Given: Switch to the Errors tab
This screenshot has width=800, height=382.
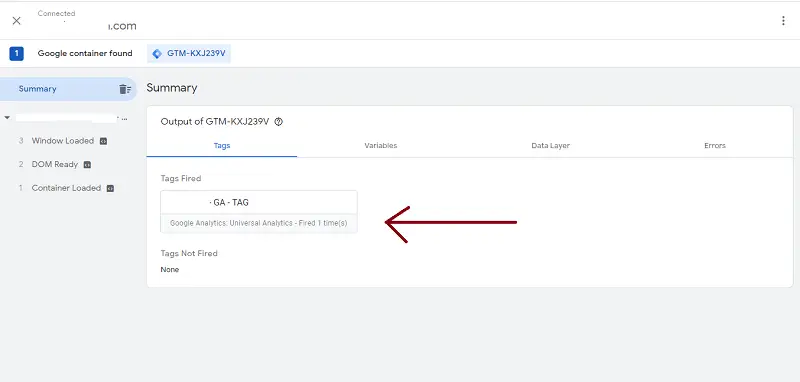Looking at the screenshot, I should (x=715, y=145).
